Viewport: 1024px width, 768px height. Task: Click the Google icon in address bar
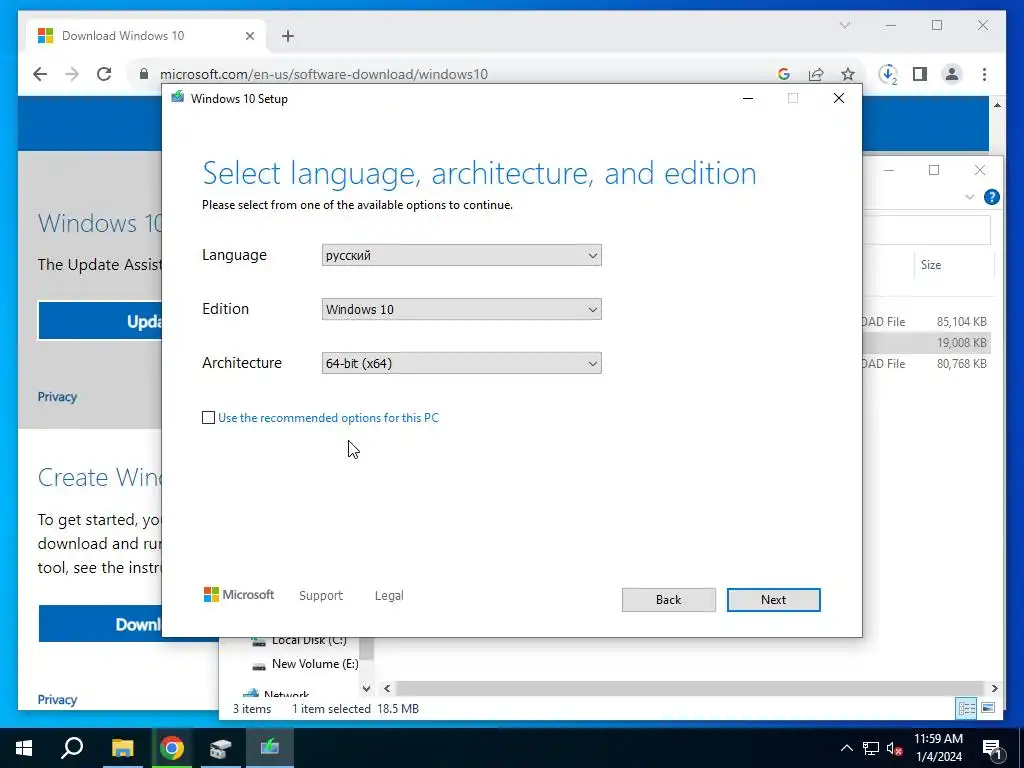tap(784, 74)
